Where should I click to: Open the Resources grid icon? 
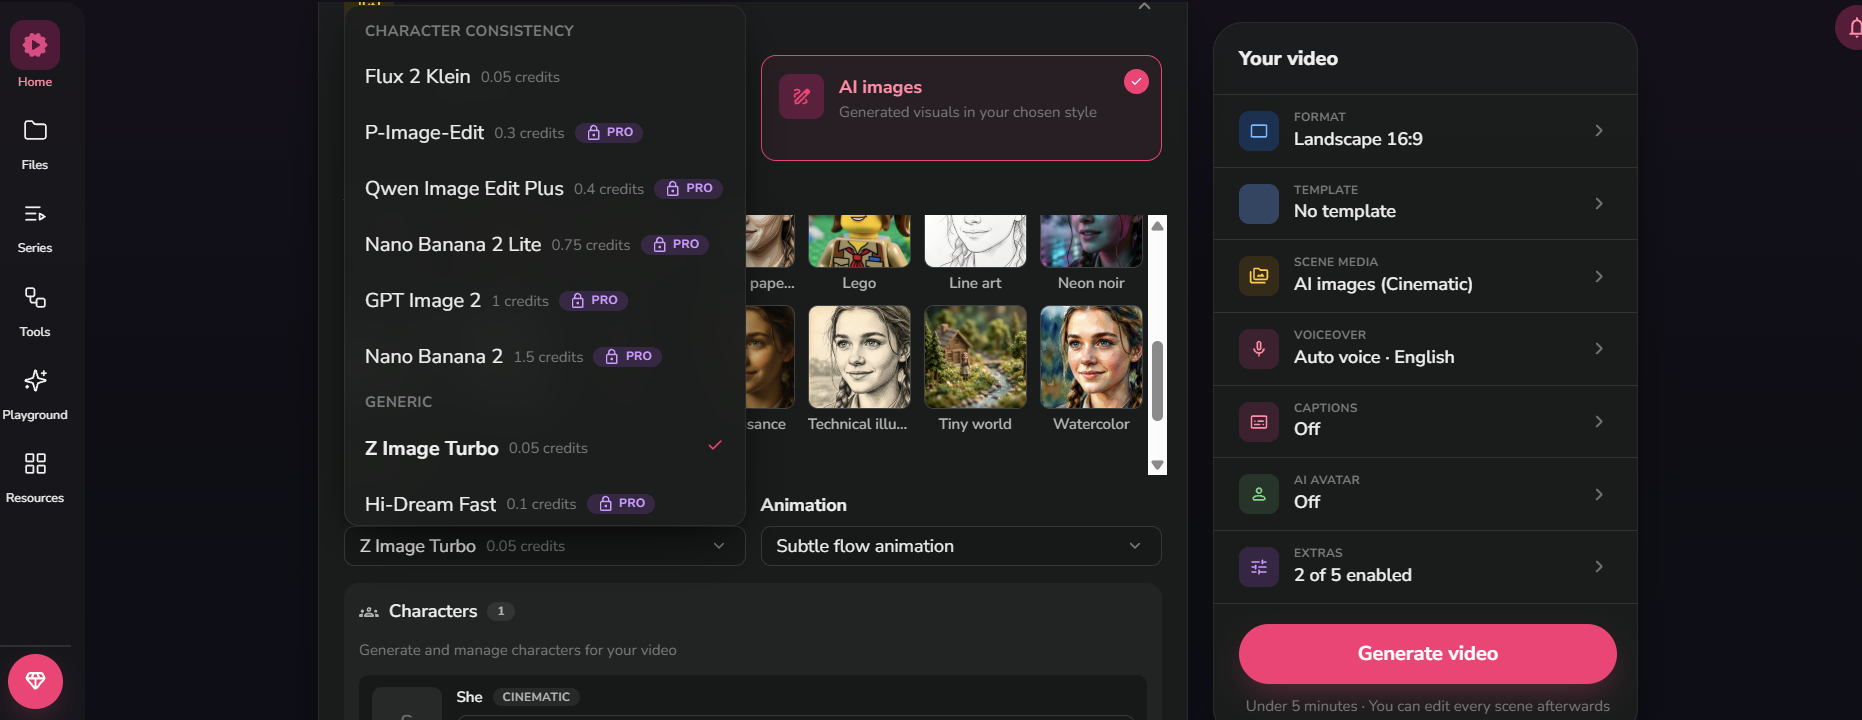point(35,463)
